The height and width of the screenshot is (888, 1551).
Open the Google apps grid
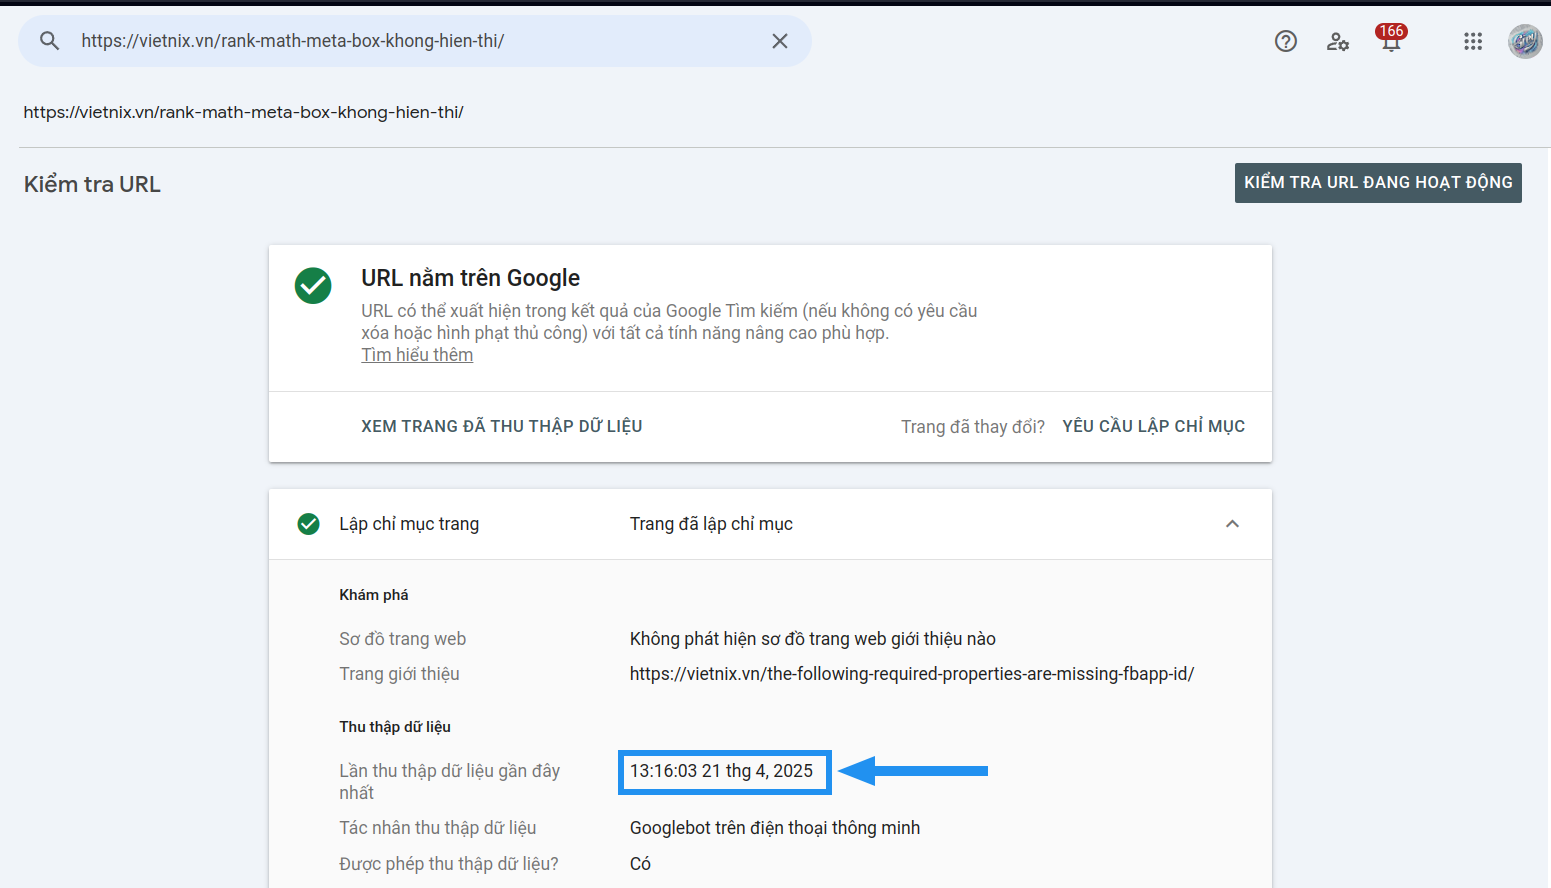click(x=1472, y=41)
